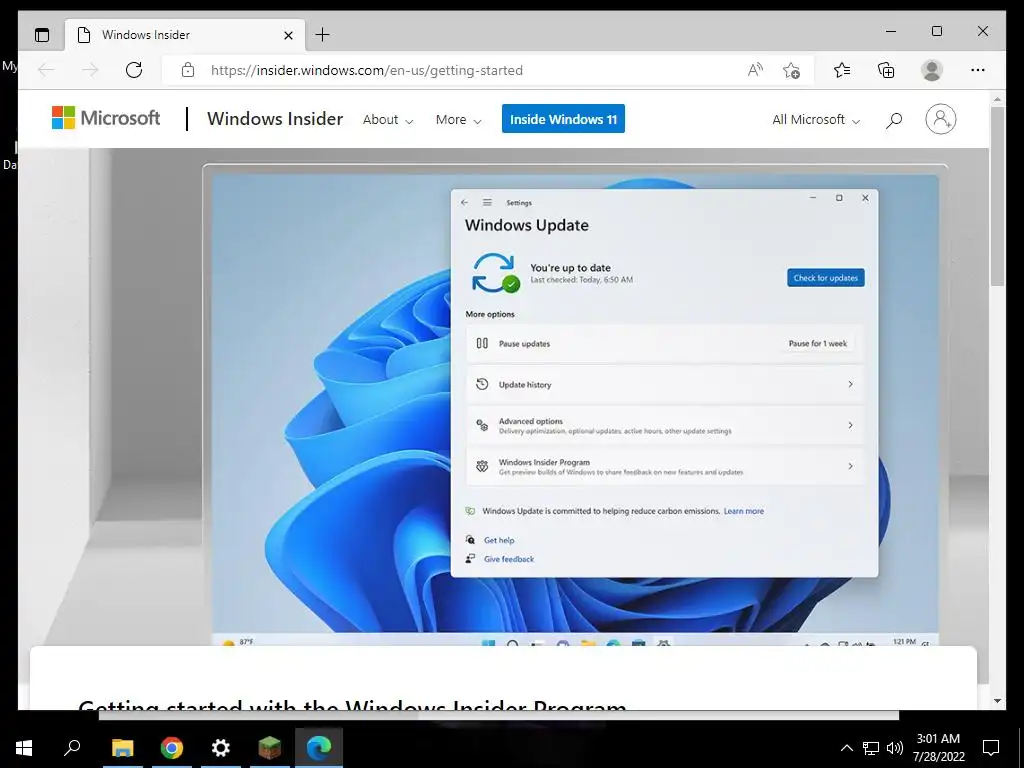Open taskbar search

click(72, 748)
